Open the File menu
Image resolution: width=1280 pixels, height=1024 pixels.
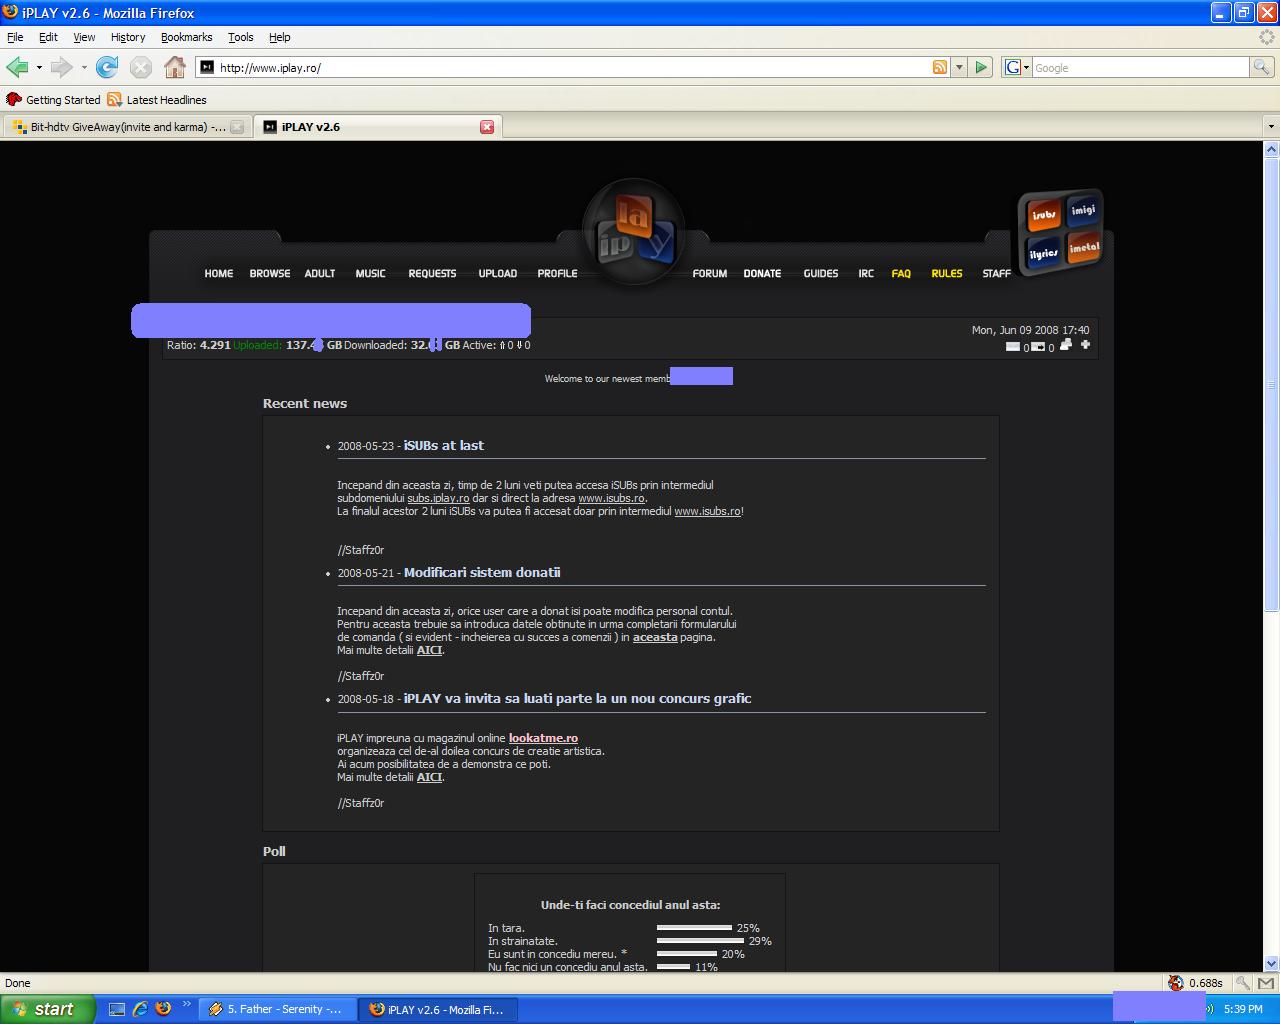tap(15, 37)
